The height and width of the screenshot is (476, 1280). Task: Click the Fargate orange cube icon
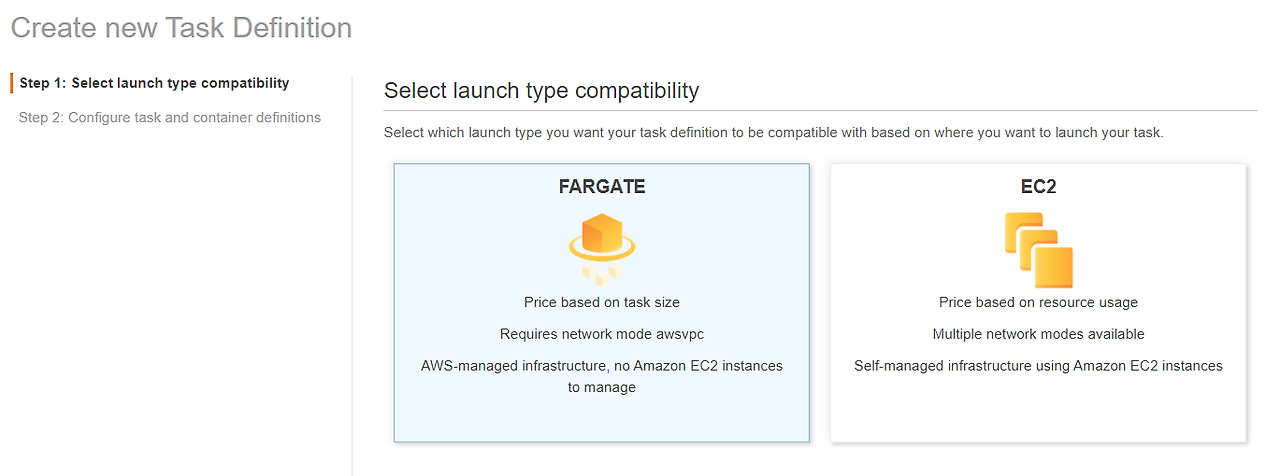click(601, 234)
